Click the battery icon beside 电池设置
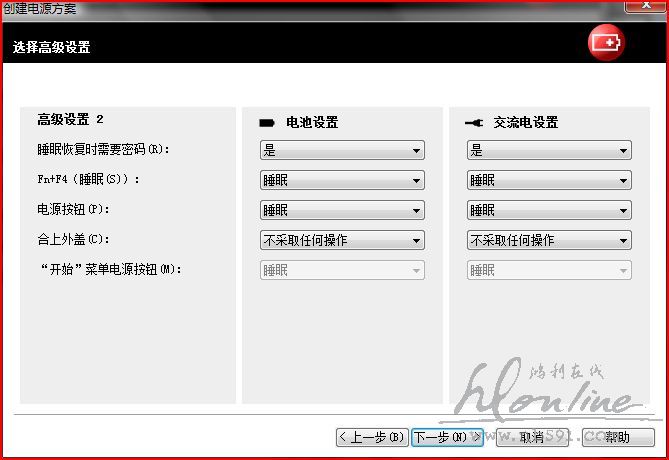 coord(267,123)
